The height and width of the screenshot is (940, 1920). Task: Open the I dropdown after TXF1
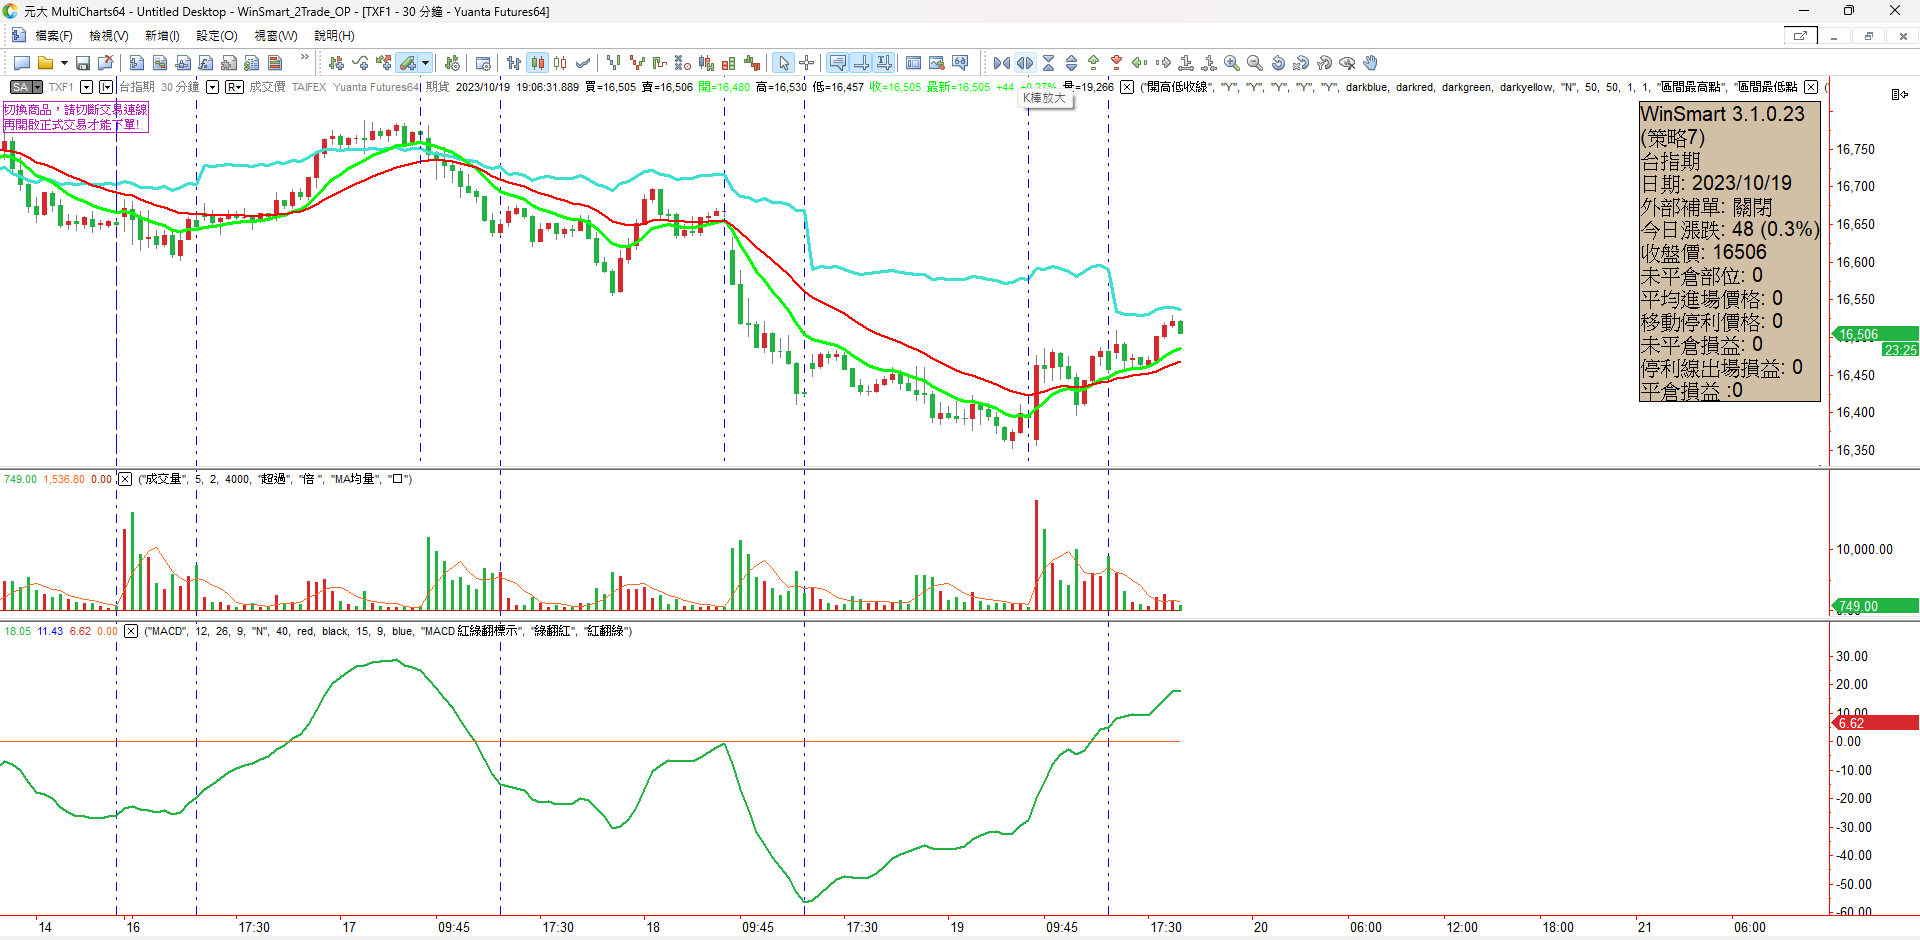(106, 87)
